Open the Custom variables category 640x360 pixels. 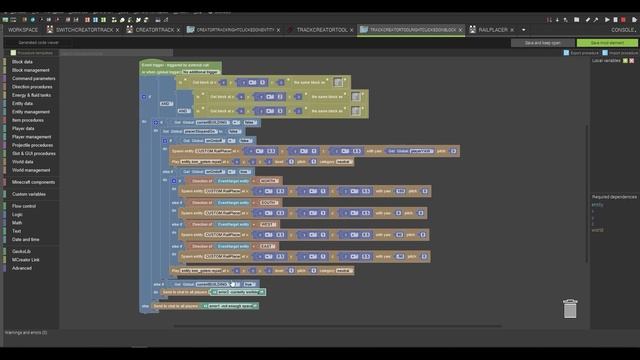point(29,194)
